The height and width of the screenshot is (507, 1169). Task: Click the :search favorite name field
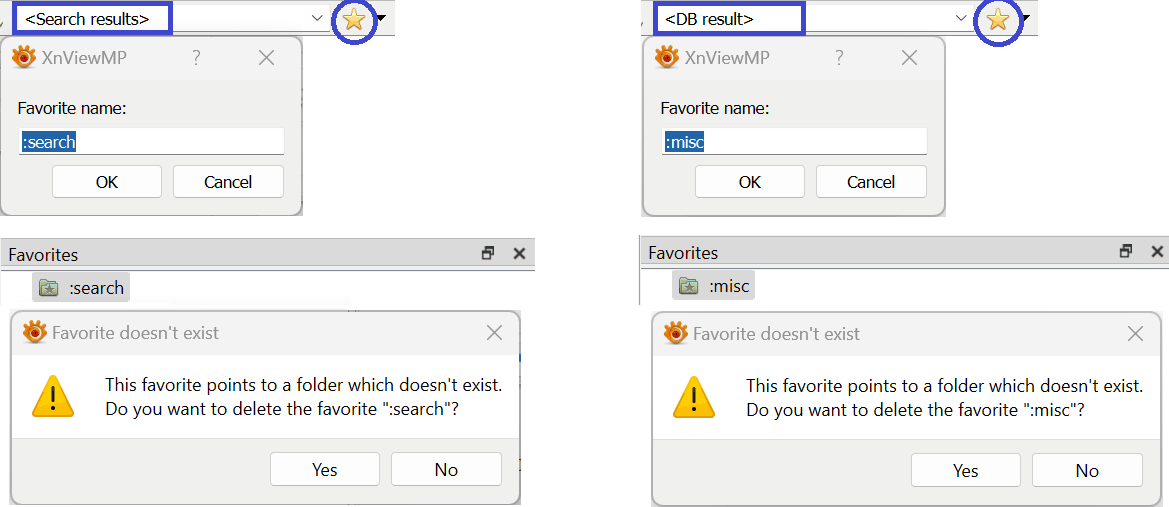click(x=151, y=142)
